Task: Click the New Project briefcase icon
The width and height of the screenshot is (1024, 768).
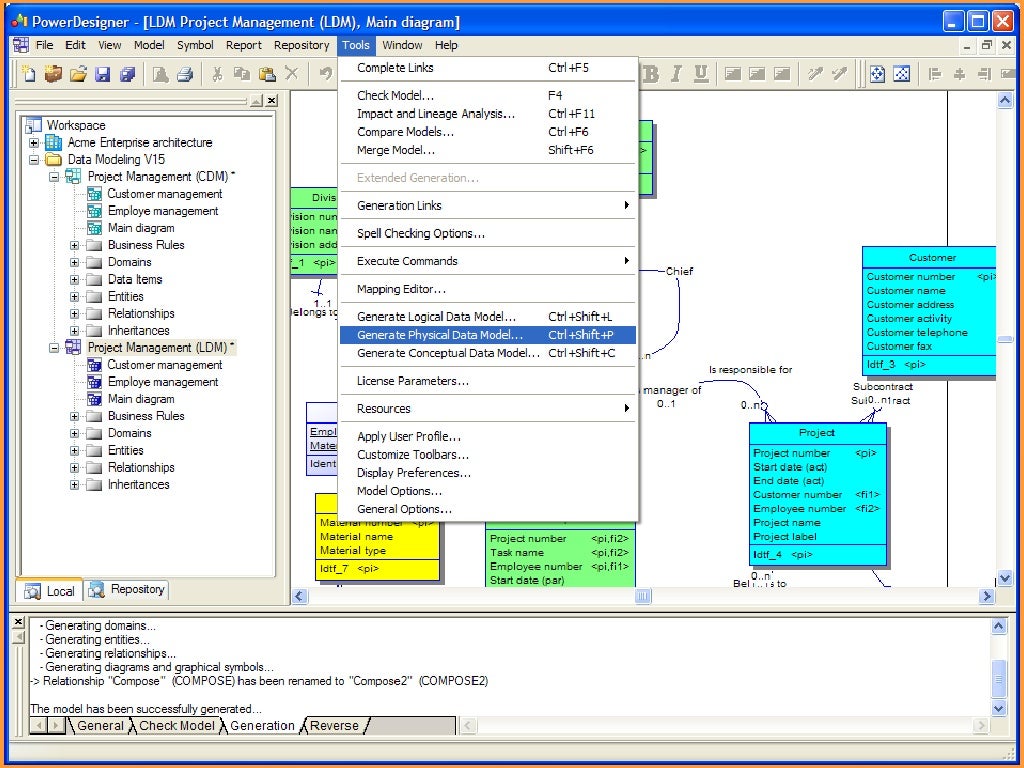Action: point(53,74)
